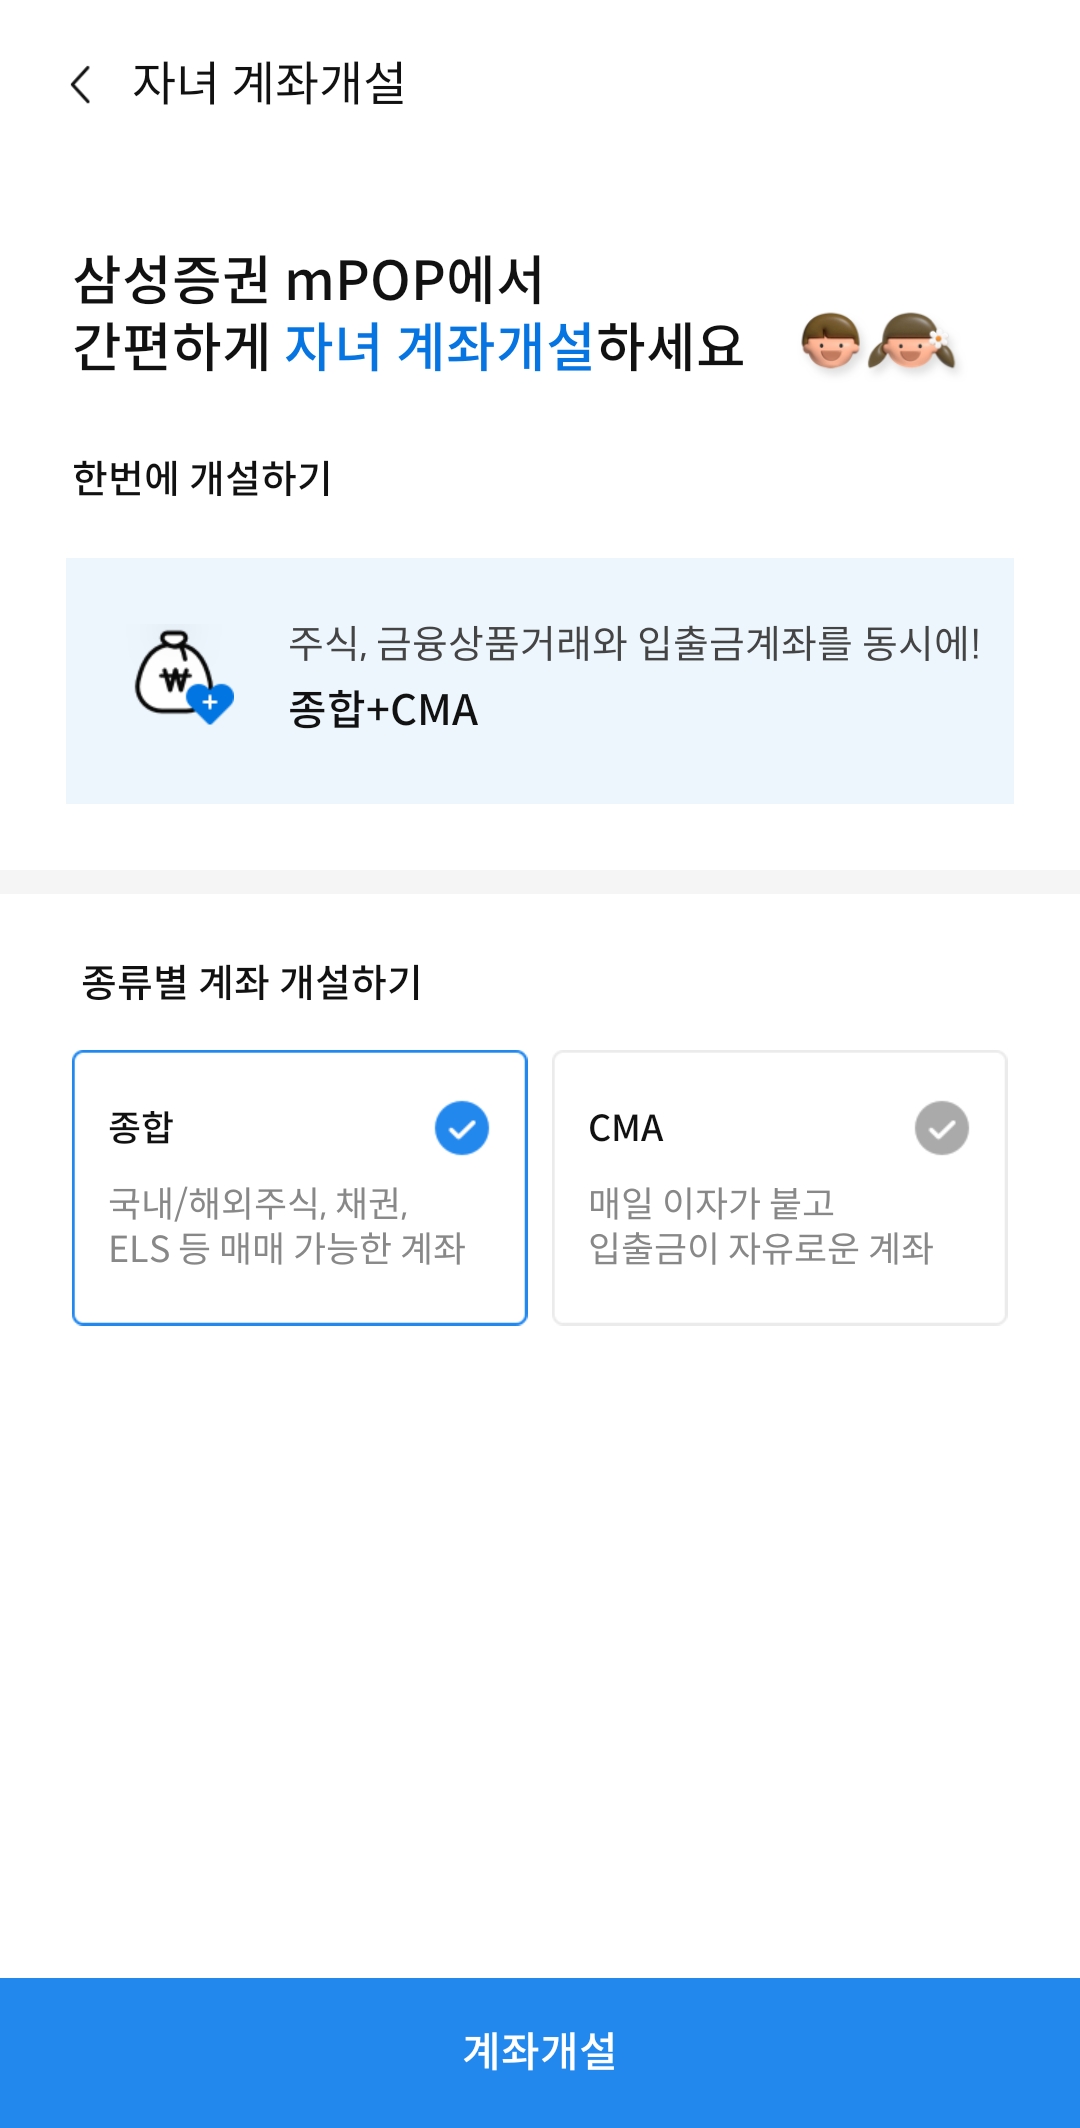Click the light blue promotional banner area
The image size is (1080, 2128).
pyautogui.click(x=540, y=680)
